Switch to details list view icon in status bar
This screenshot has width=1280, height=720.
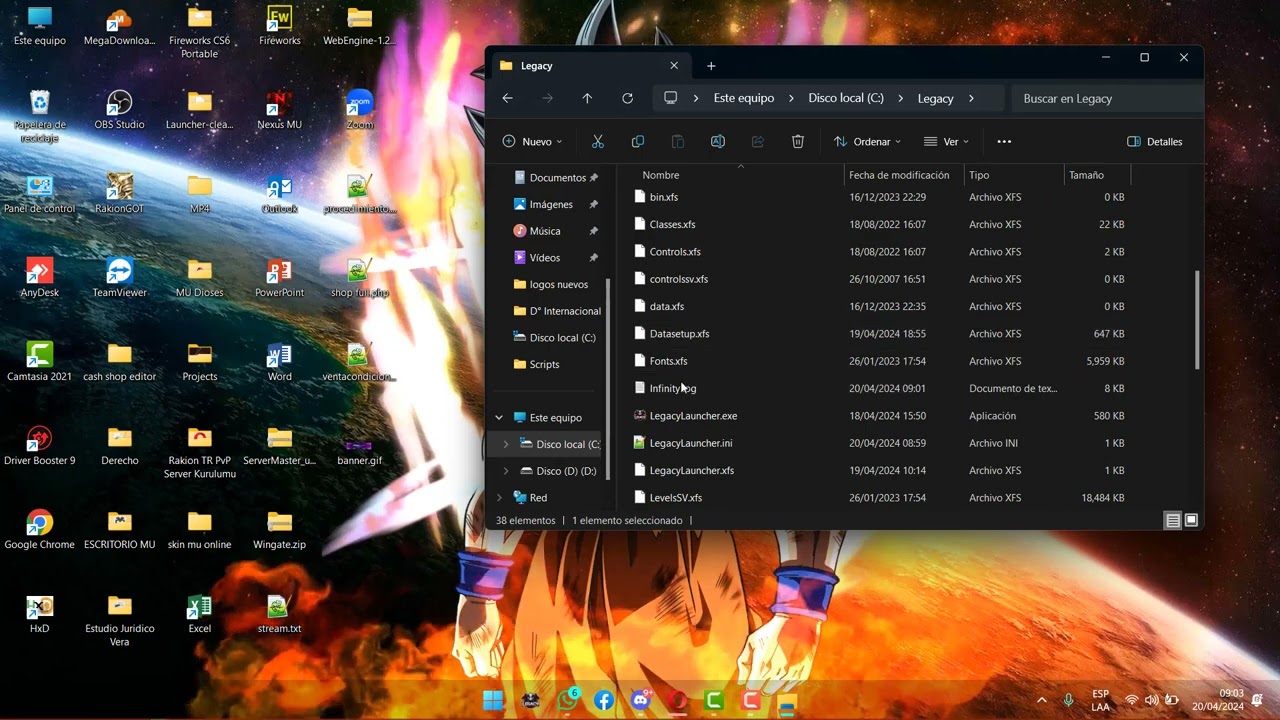point(1173,520)
